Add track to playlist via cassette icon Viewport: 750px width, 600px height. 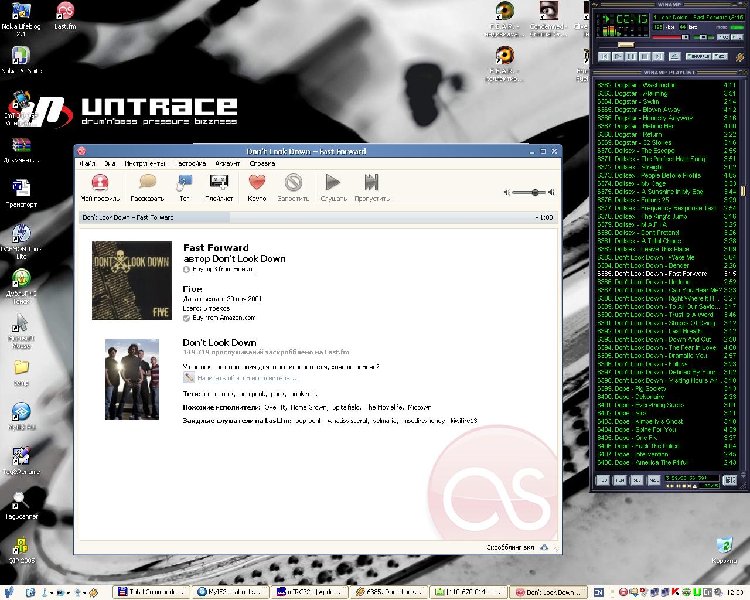coord(219,188)
